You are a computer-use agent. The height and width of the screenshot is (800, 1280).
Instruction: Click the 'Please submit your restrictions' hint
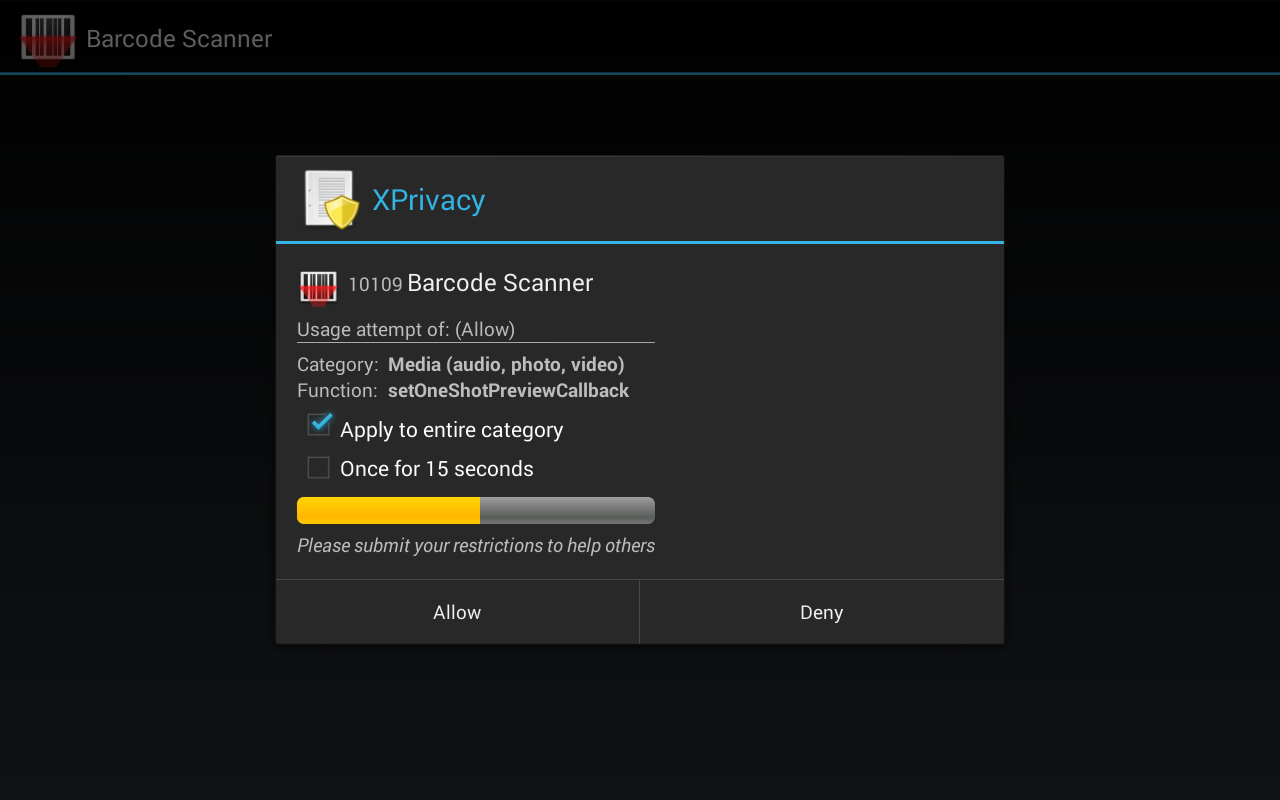[476, 546]
